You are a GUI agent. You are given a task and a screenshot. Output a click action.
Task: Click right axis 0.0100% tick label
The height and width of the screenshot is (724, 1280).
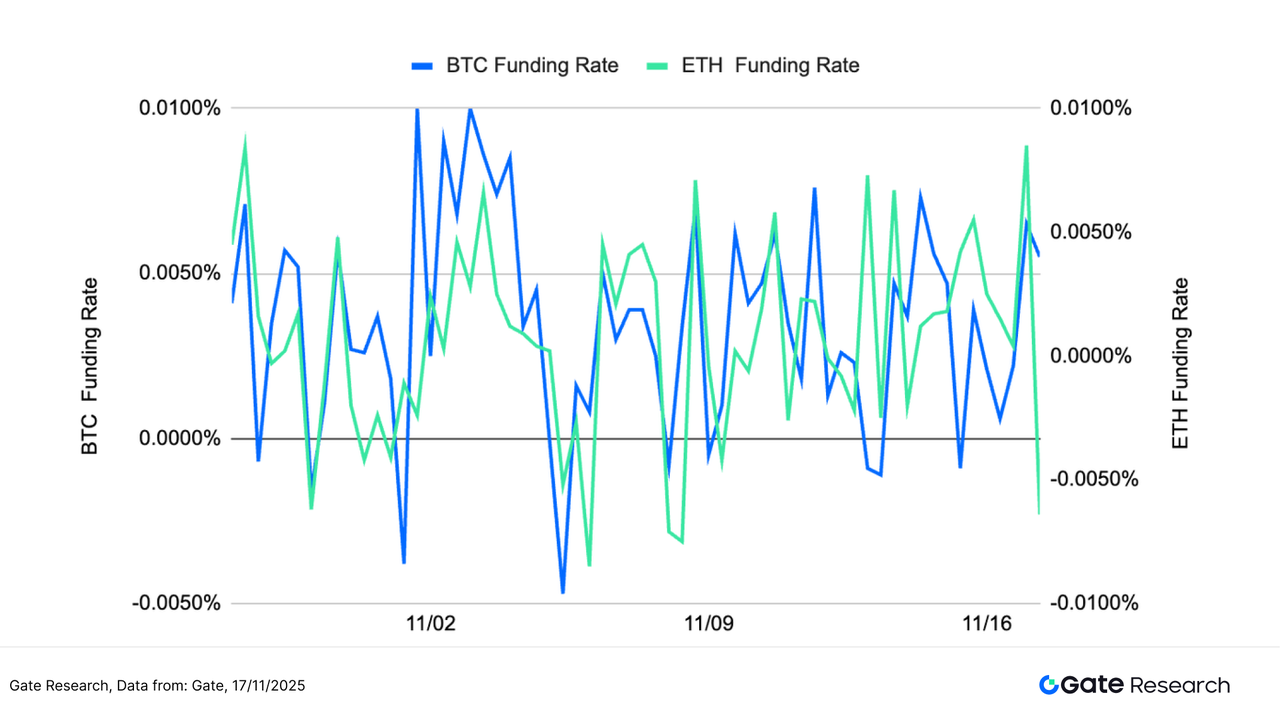pyautogui.click(x=1090, y=108)
